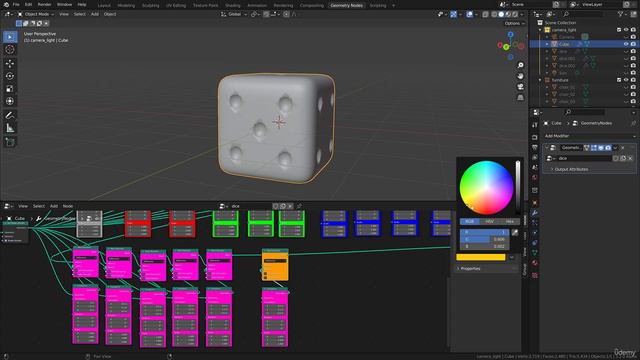Open the Object properties orange square tab
The height and width of the screenshot is (360, 640).
(x=535, y=203)
